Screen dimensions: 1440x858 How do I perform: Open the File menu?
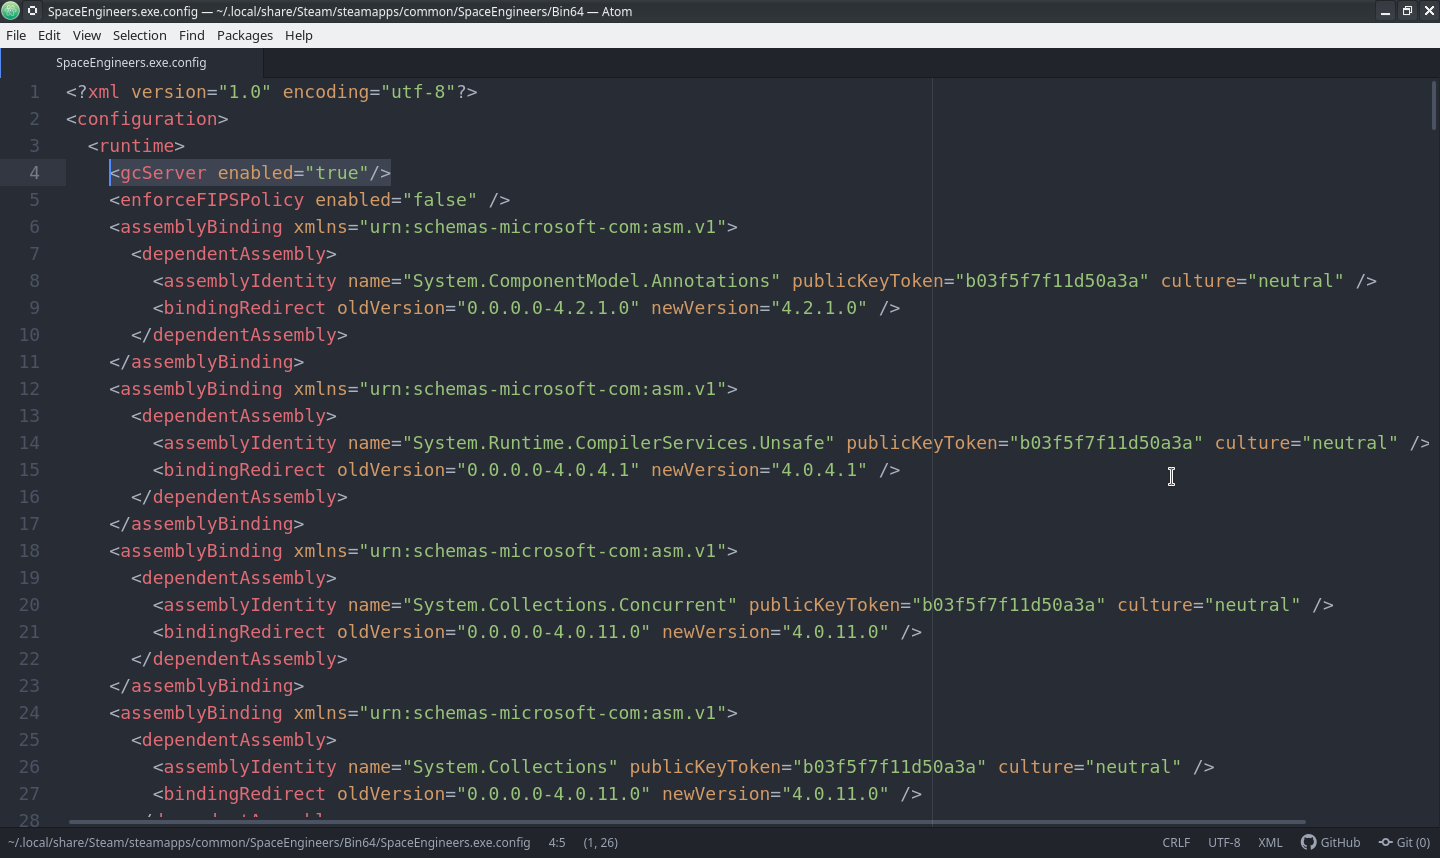tap(16, 35)
